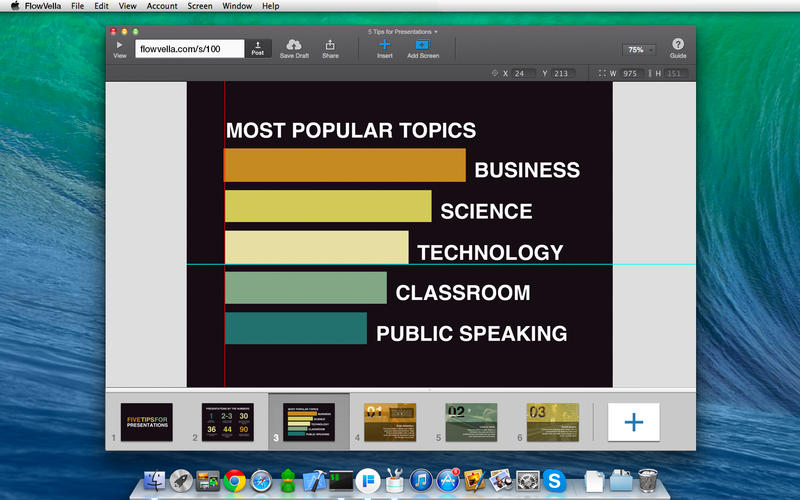Open the FlowVella icon in the Dock
800x500 pixels.
pyautogui.click(x=368, y=481)
